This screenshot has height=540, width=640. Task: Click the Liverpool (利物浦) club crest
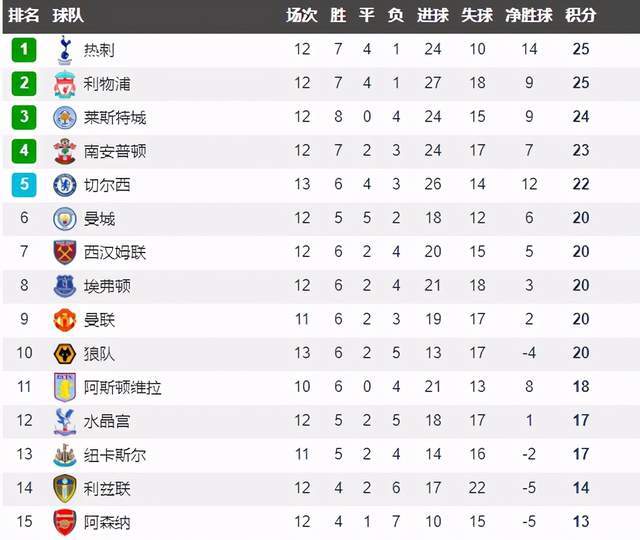pos(65,84)
